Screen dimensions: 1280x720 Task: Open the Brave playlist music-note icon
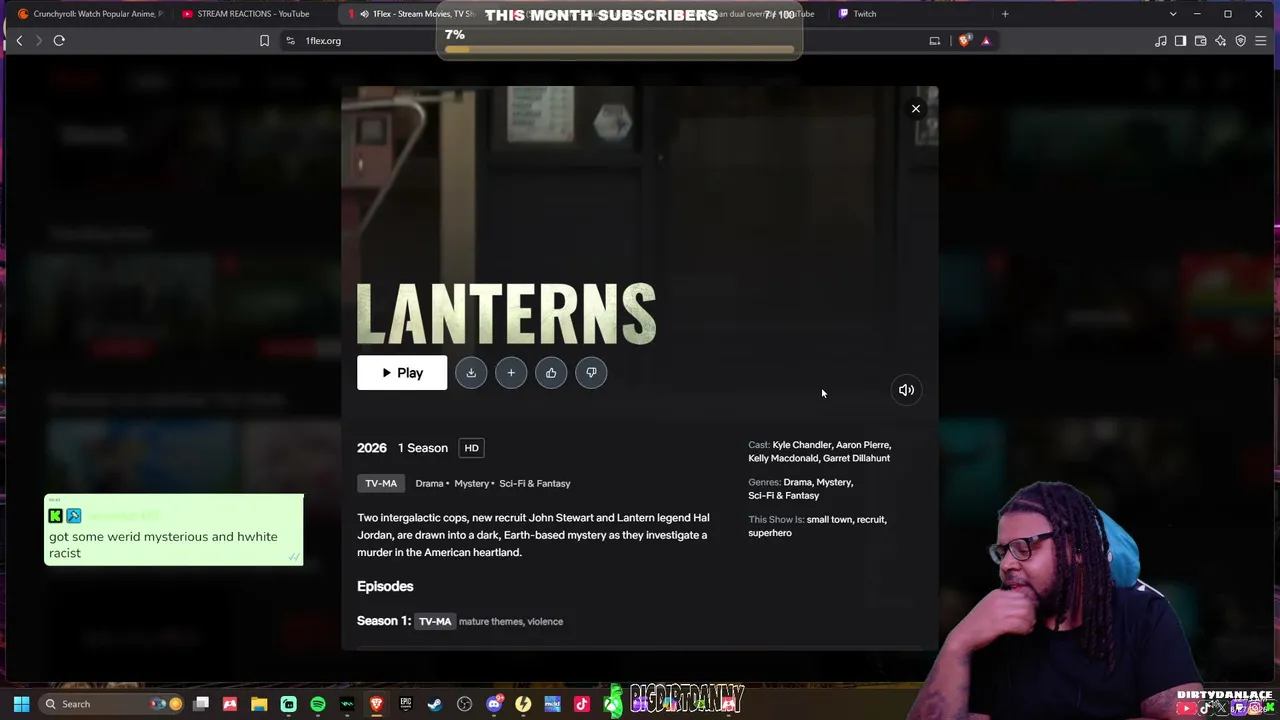point(1160,41)
